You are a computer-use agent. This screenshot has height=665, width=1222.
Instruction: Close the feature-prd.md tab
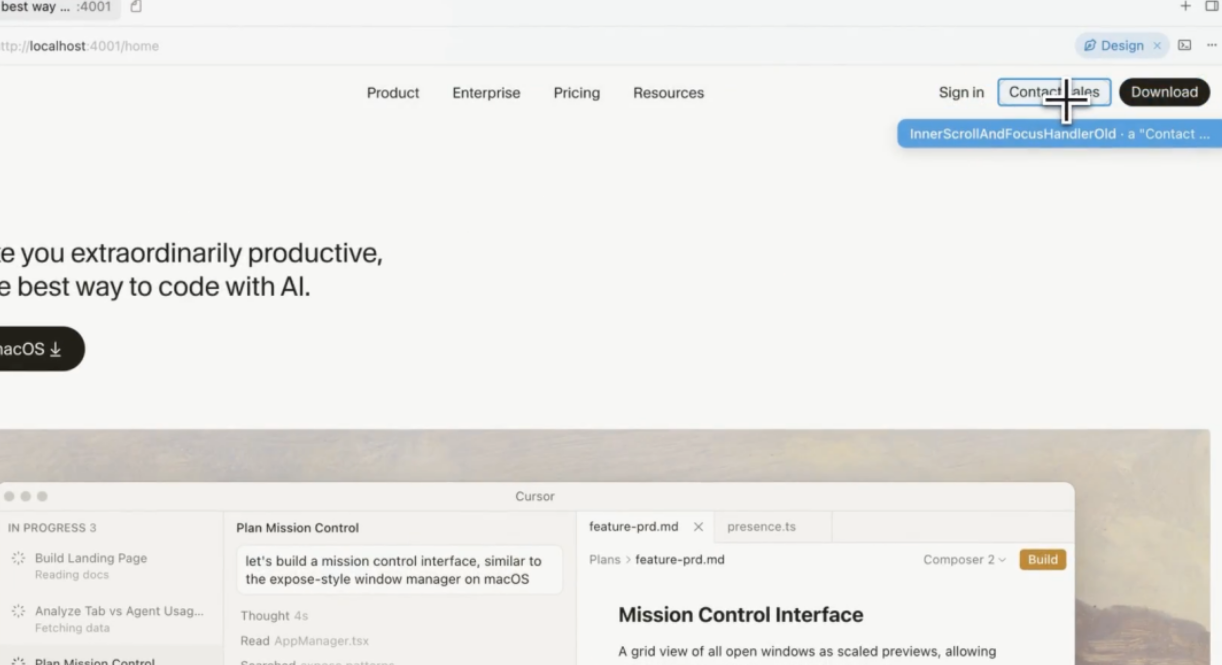tap(698, 527)
